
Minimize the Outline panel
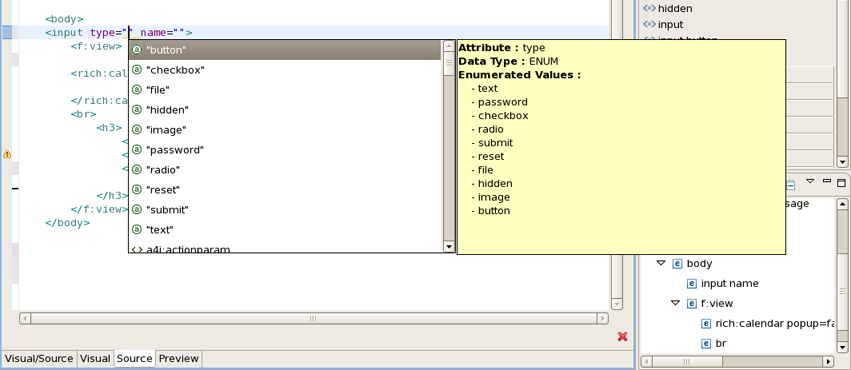(x=827, y=181)
